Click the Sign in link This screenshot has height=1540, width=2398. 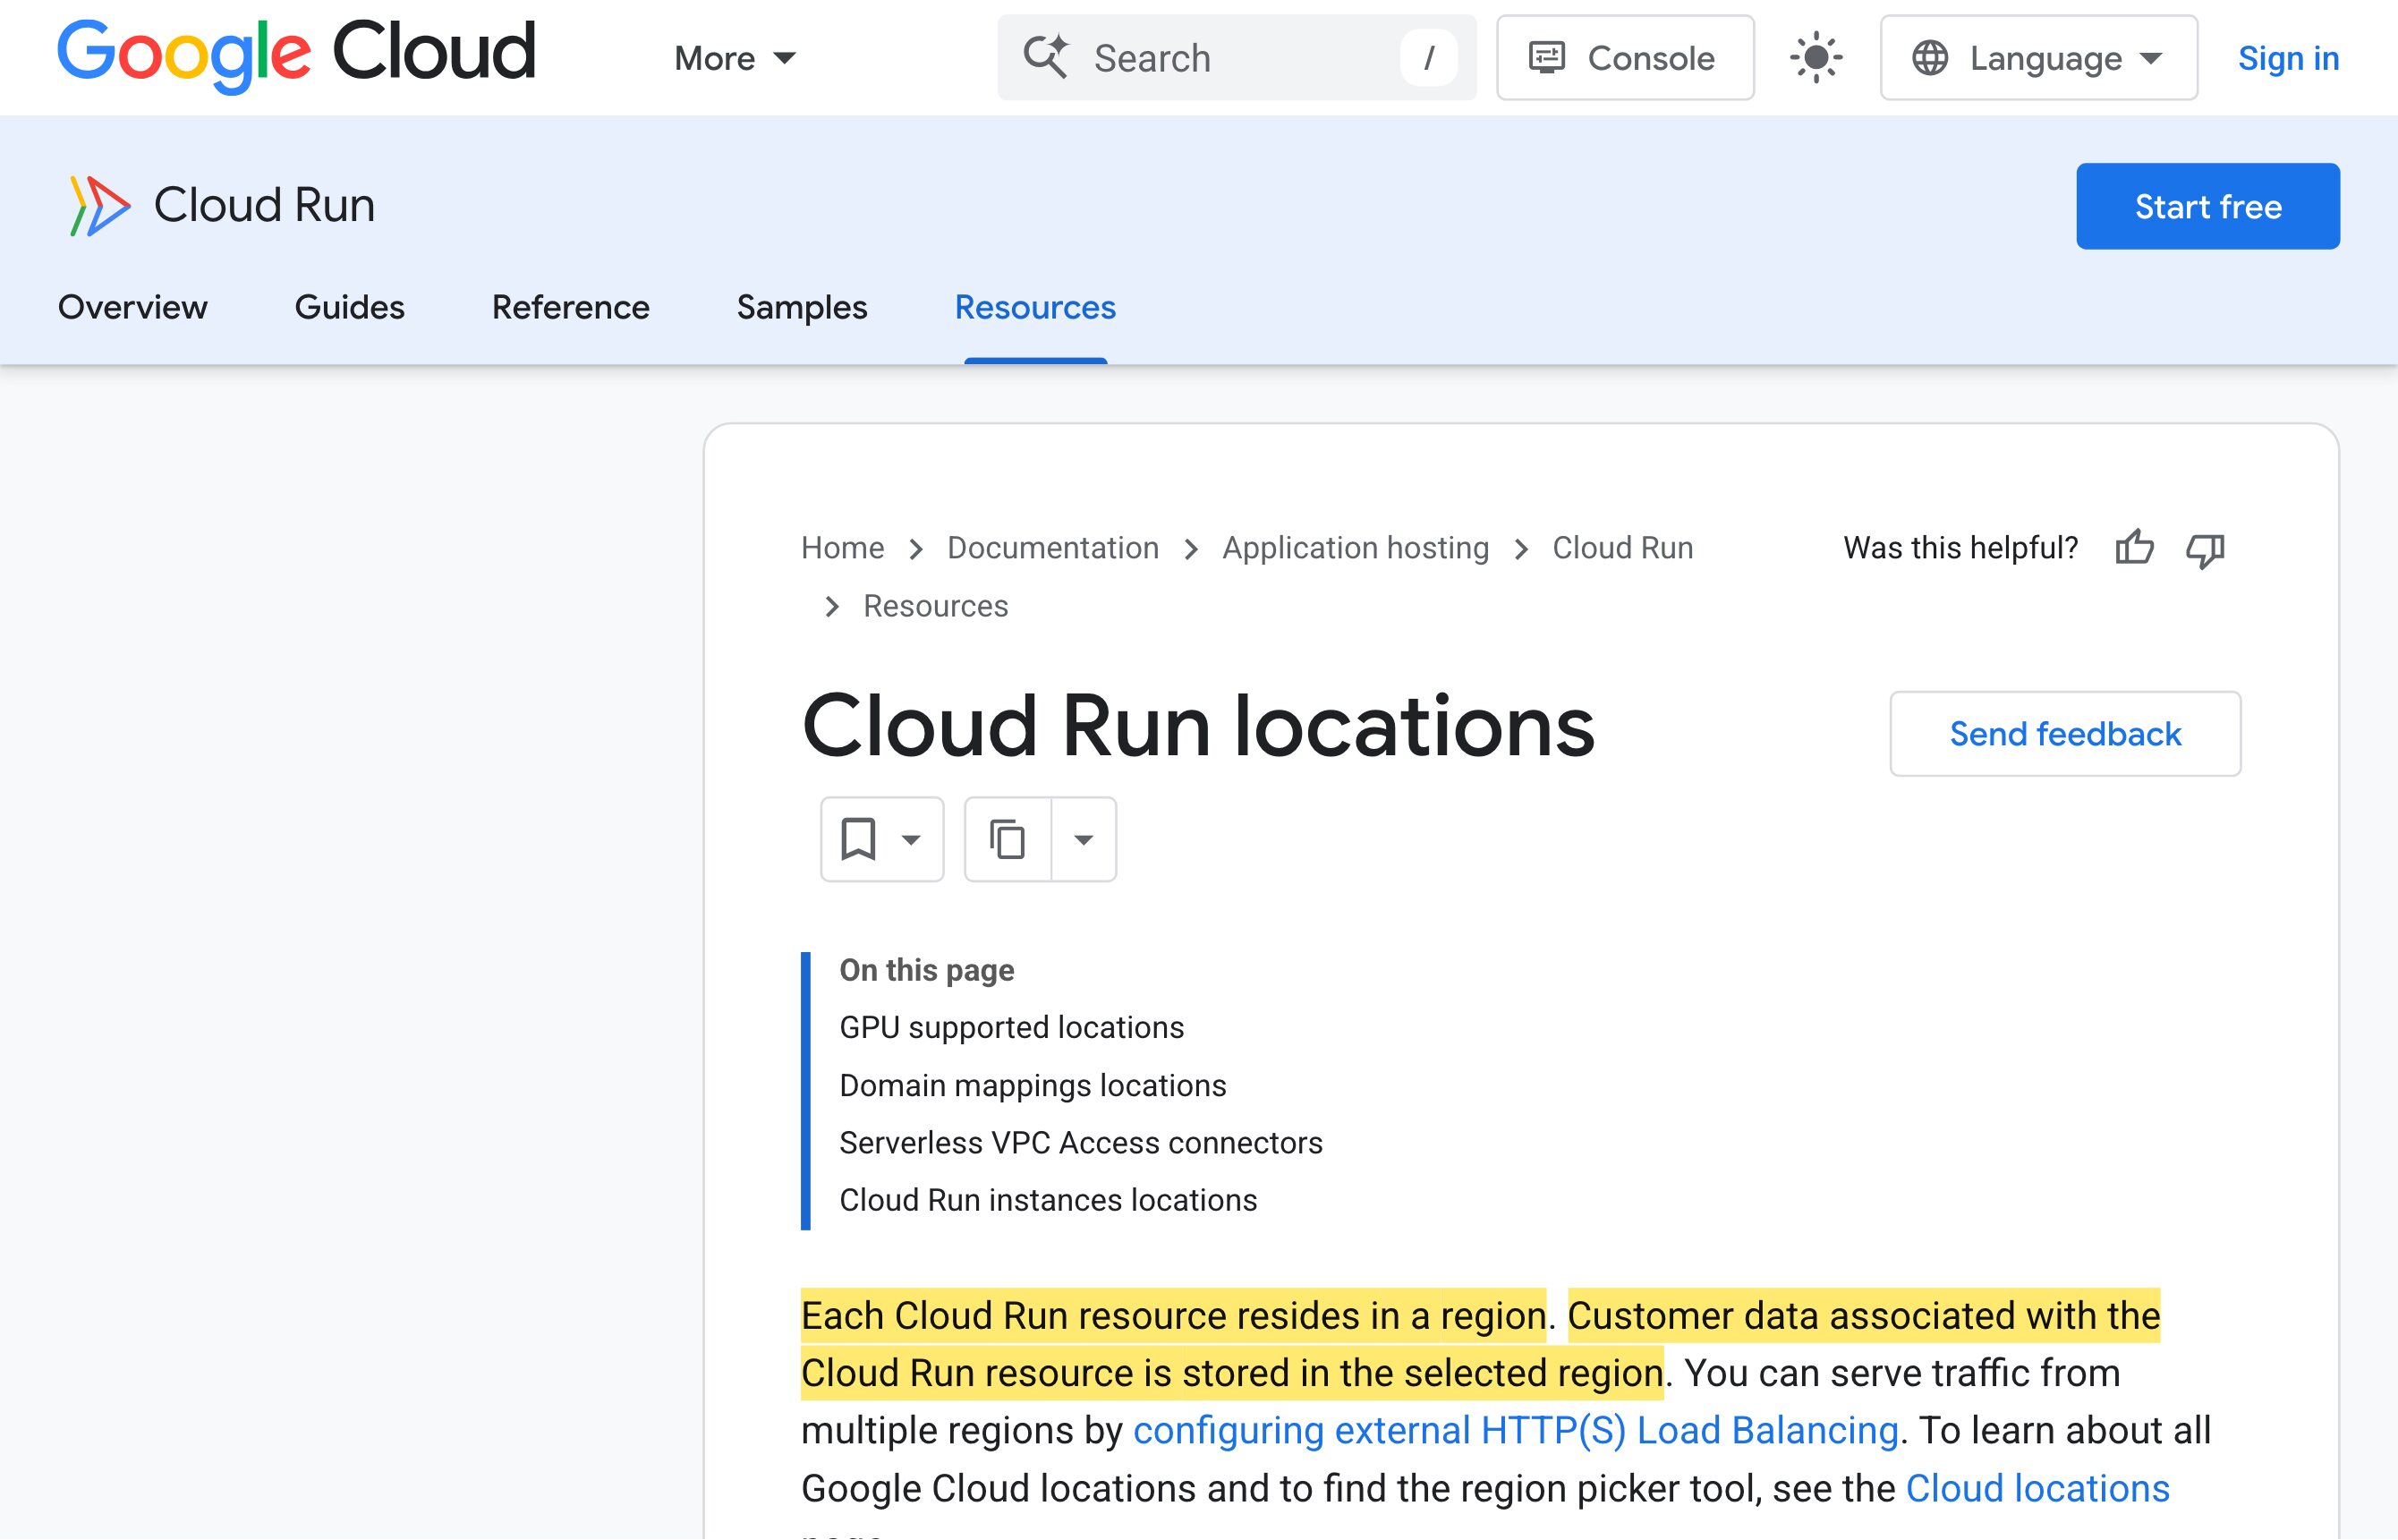[x=2288, y=58]
